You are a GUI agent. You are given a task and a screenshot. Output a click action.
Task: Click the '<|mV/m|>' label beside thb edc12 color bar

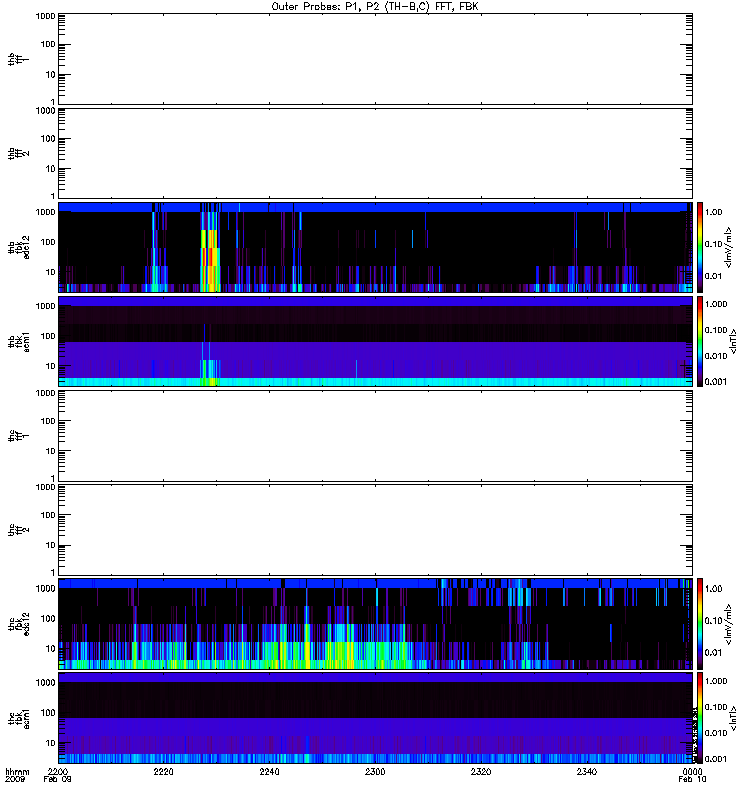tap(729, 247)
